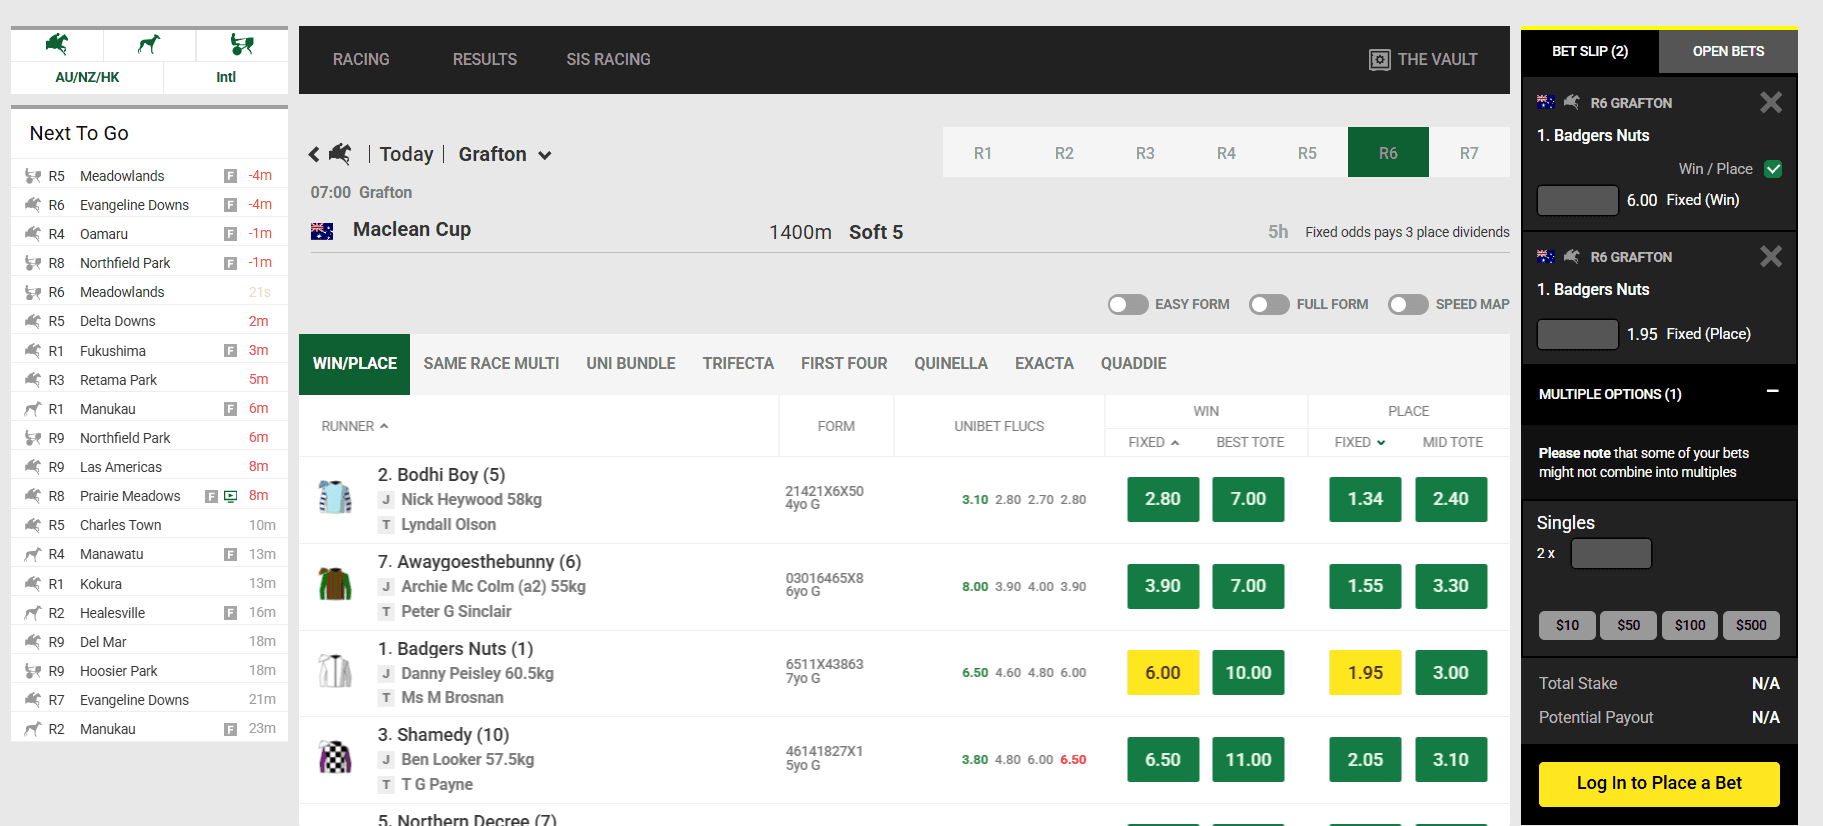This screenshot has height=826, width=1823.
Task: Sort Place Mid Tote column
Action: click(x=1453, y=442)
